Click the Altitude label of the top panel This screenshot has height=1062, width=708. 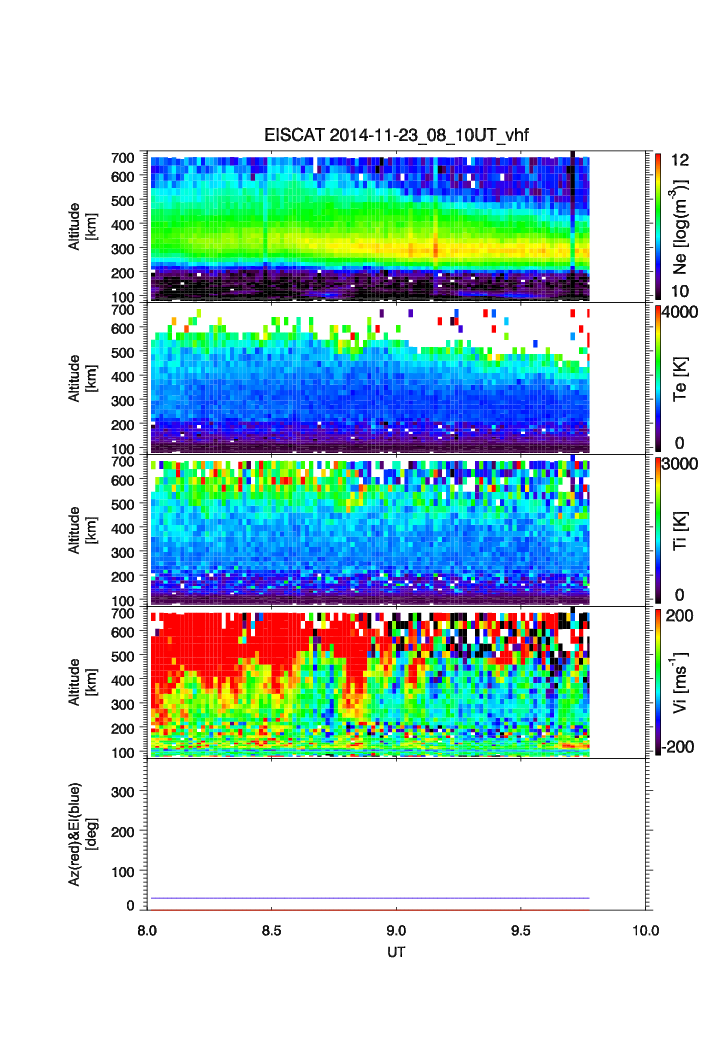point(81,227)
